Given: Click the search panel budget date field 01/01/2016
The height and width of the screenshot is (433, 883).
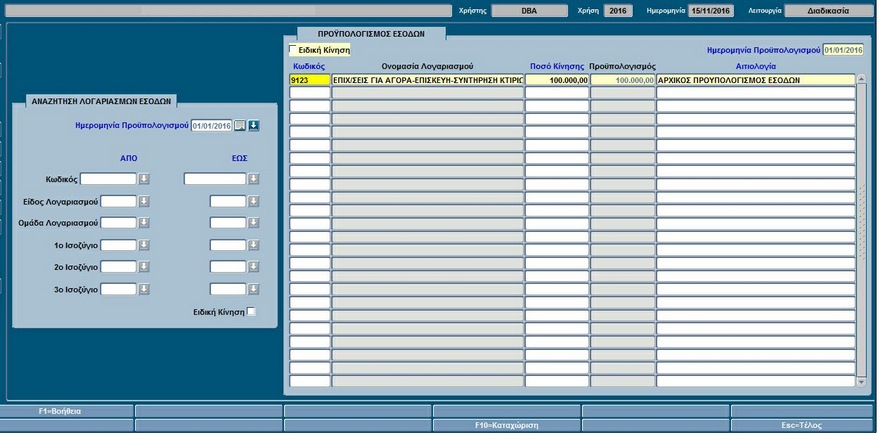Looking at the screenshot, I should click(x=212, y=126).
